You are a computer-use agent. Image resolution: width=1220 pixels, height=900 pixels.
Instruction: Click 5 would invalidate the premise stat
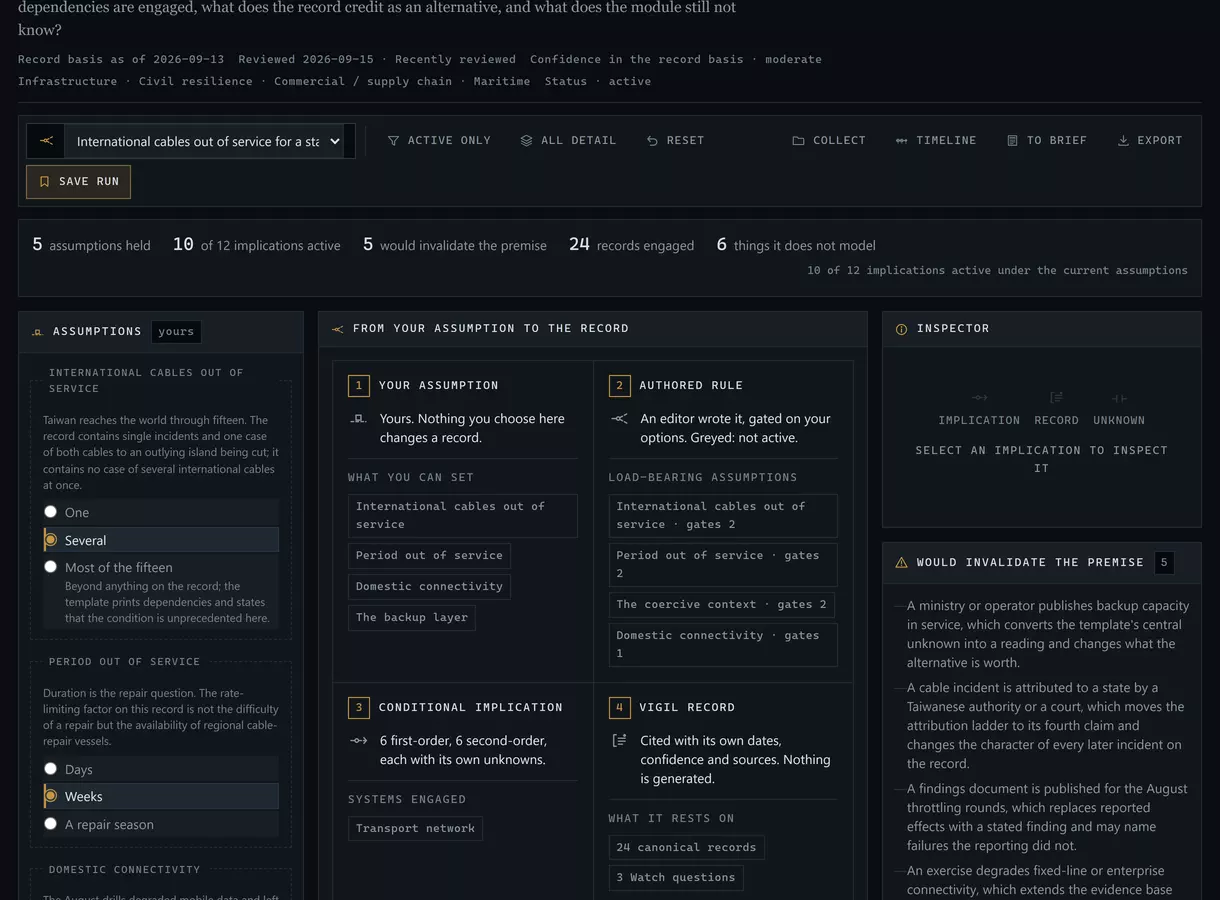454,245
